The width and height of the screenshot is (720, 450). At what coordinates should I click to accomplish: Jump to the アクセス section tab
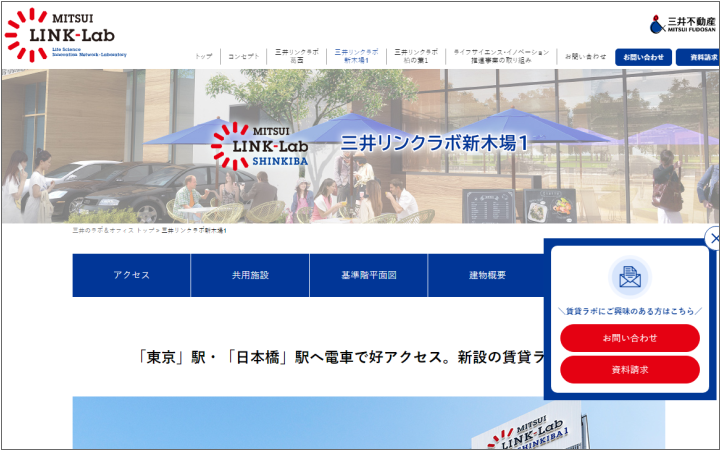click(x=131, y=275)
